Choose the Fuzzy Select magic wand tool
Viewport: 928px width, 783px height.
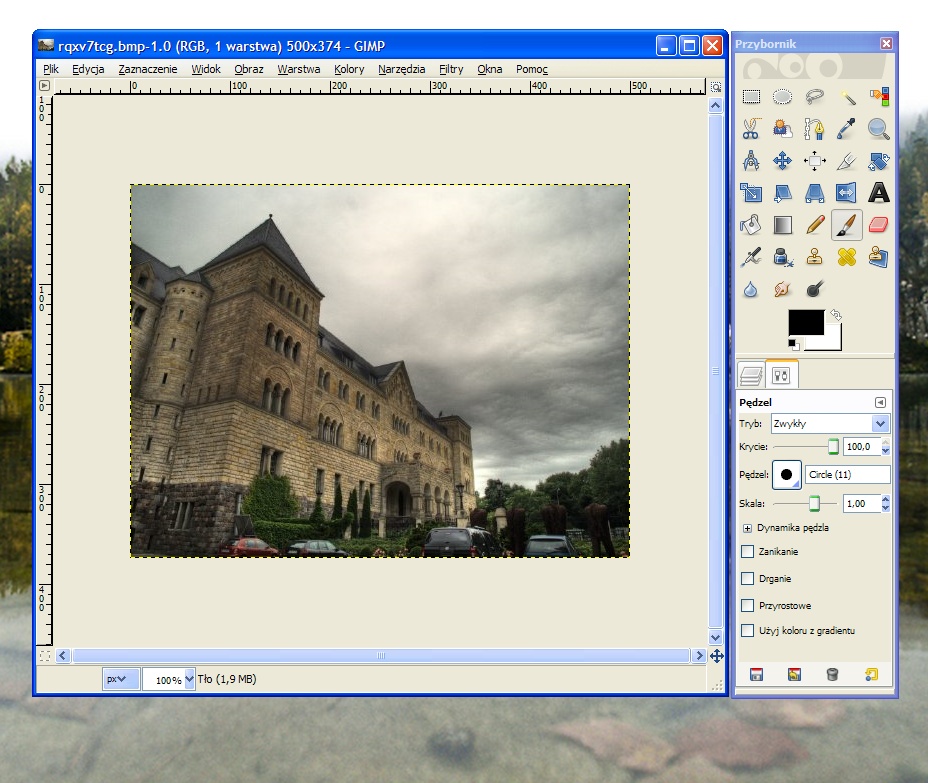coord(847,97)
